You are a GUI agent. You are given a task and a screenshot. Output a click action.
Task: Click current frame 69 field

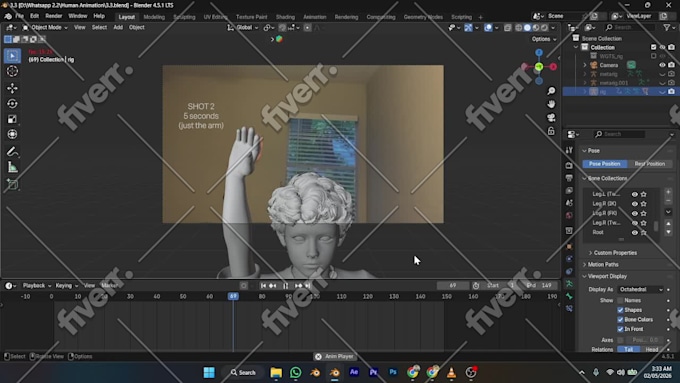pos(453,285)
